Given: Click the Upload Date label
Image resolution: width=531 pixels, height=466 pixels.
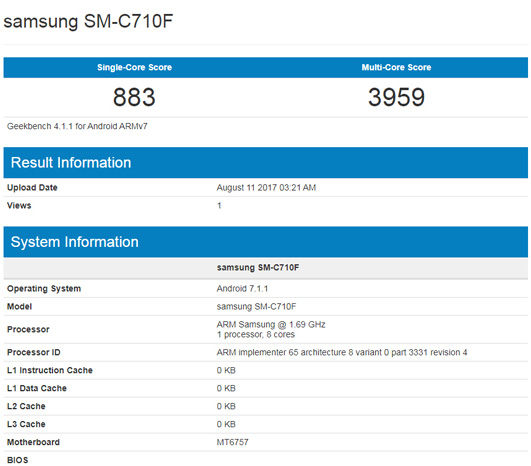Looking at the screenshot, I should click(x=32, y=188).
